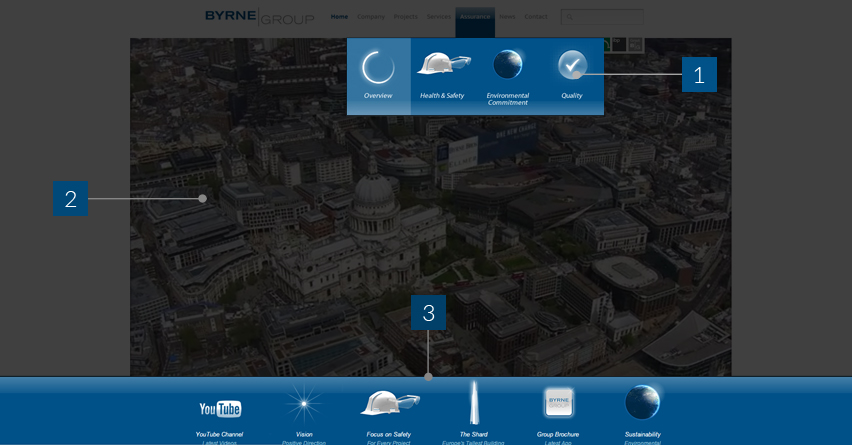The width and height of the screenshot is (852, 445).
Task: Click the Byrne Group logo
Action: point(259,16)
